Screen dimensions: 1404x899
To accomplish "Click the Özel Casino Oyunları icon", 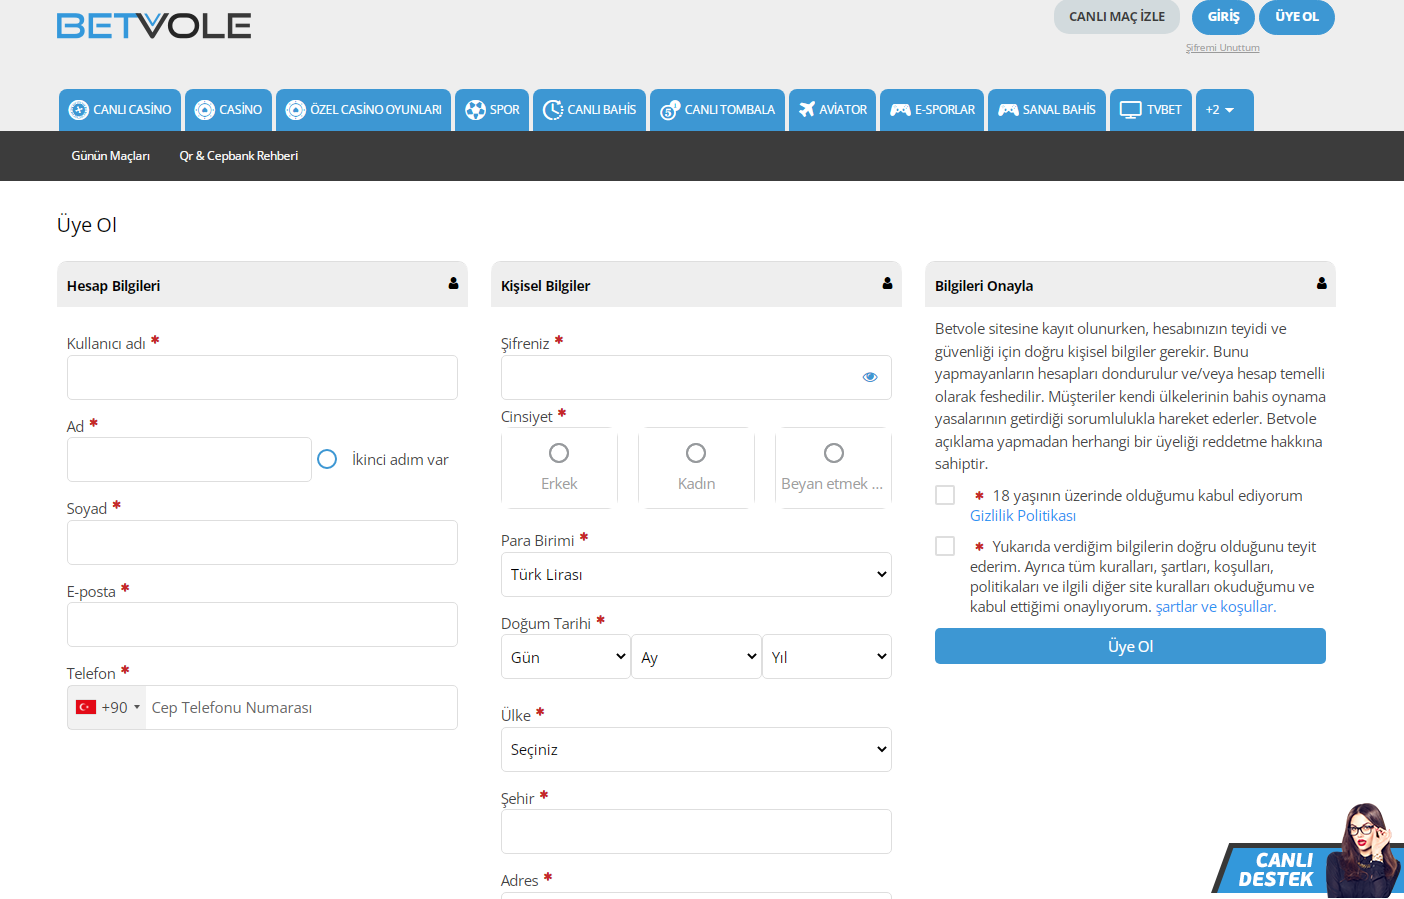I will pyautogui.click(x=296, y=110).
